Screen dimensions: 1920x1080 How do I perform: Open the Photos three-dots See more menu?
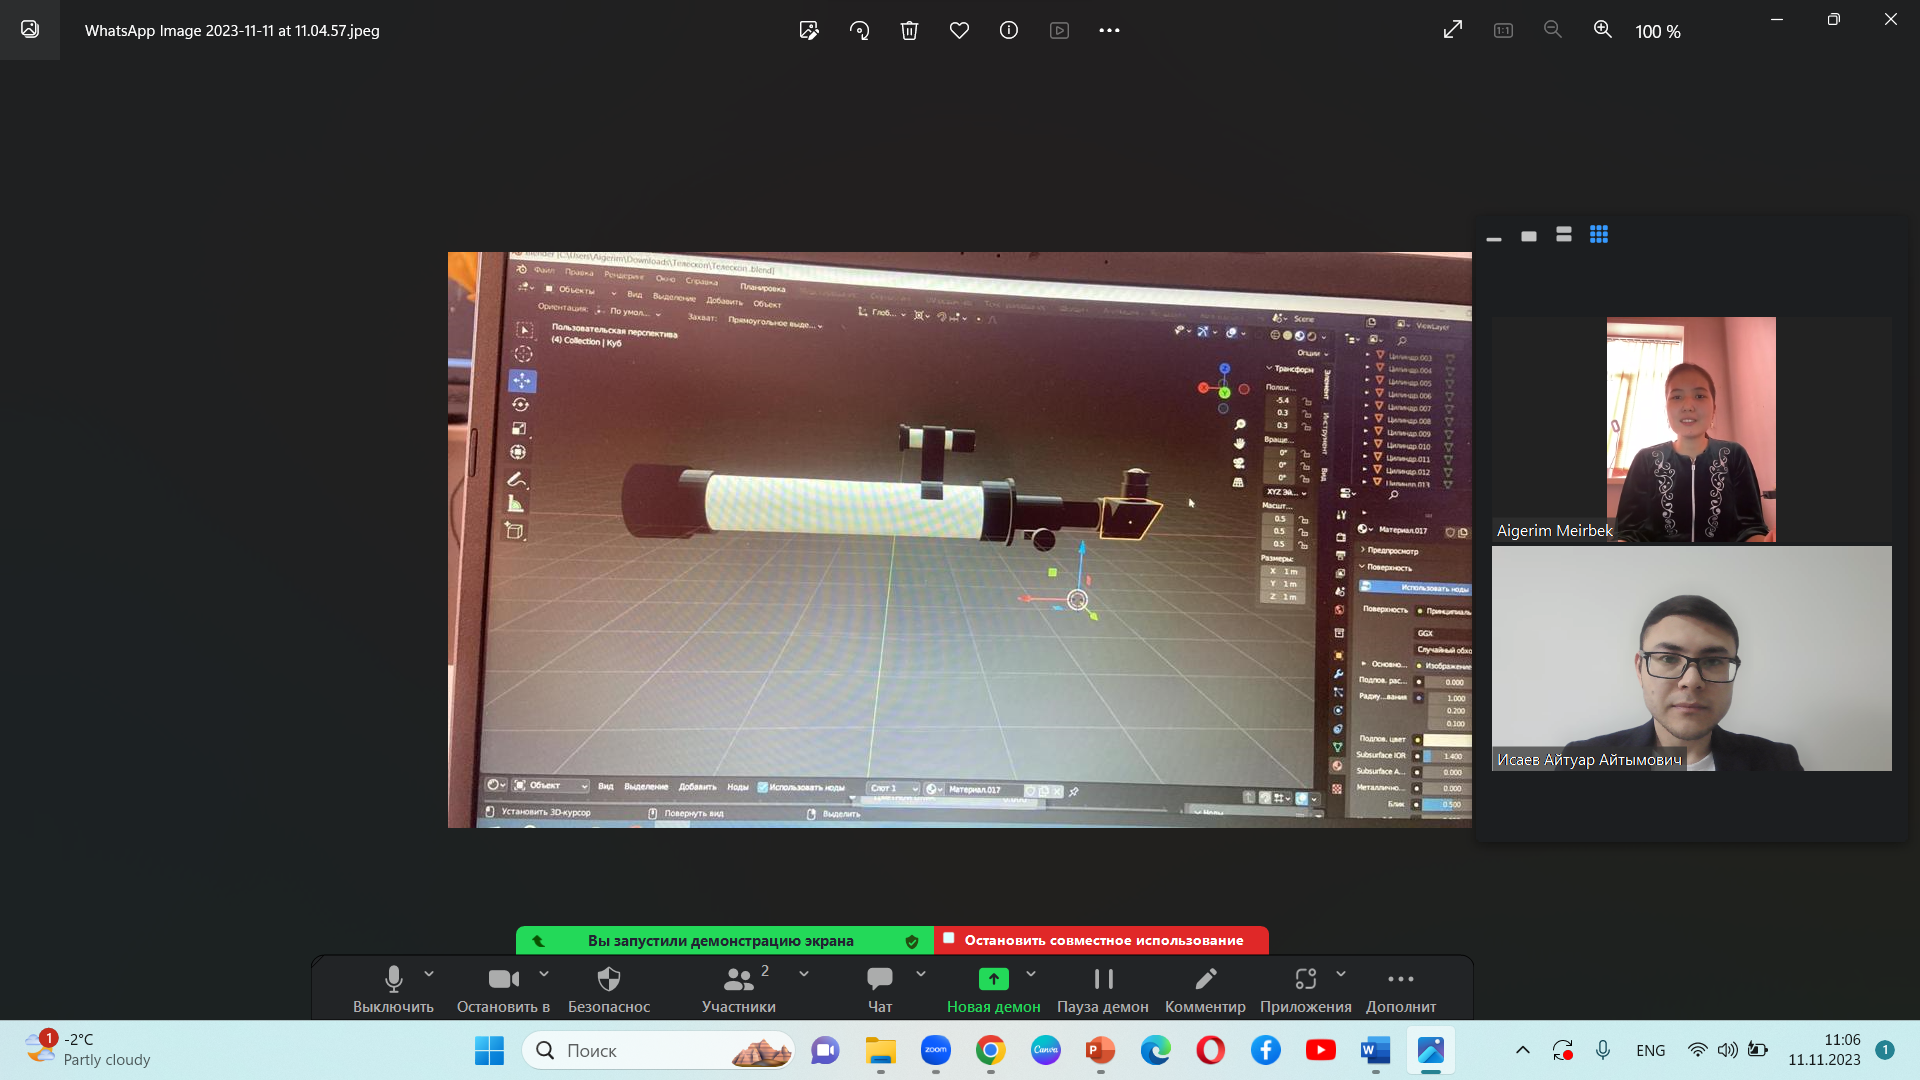(1109, 30)
